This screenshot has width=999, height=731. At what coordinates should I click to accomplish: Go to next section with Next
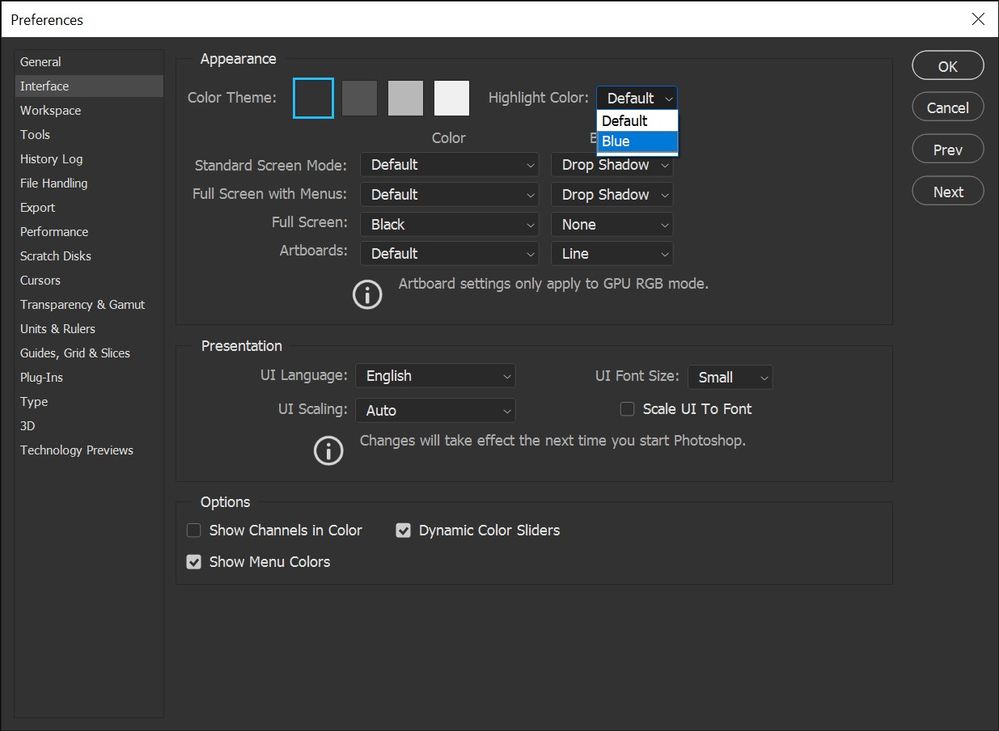948,191
